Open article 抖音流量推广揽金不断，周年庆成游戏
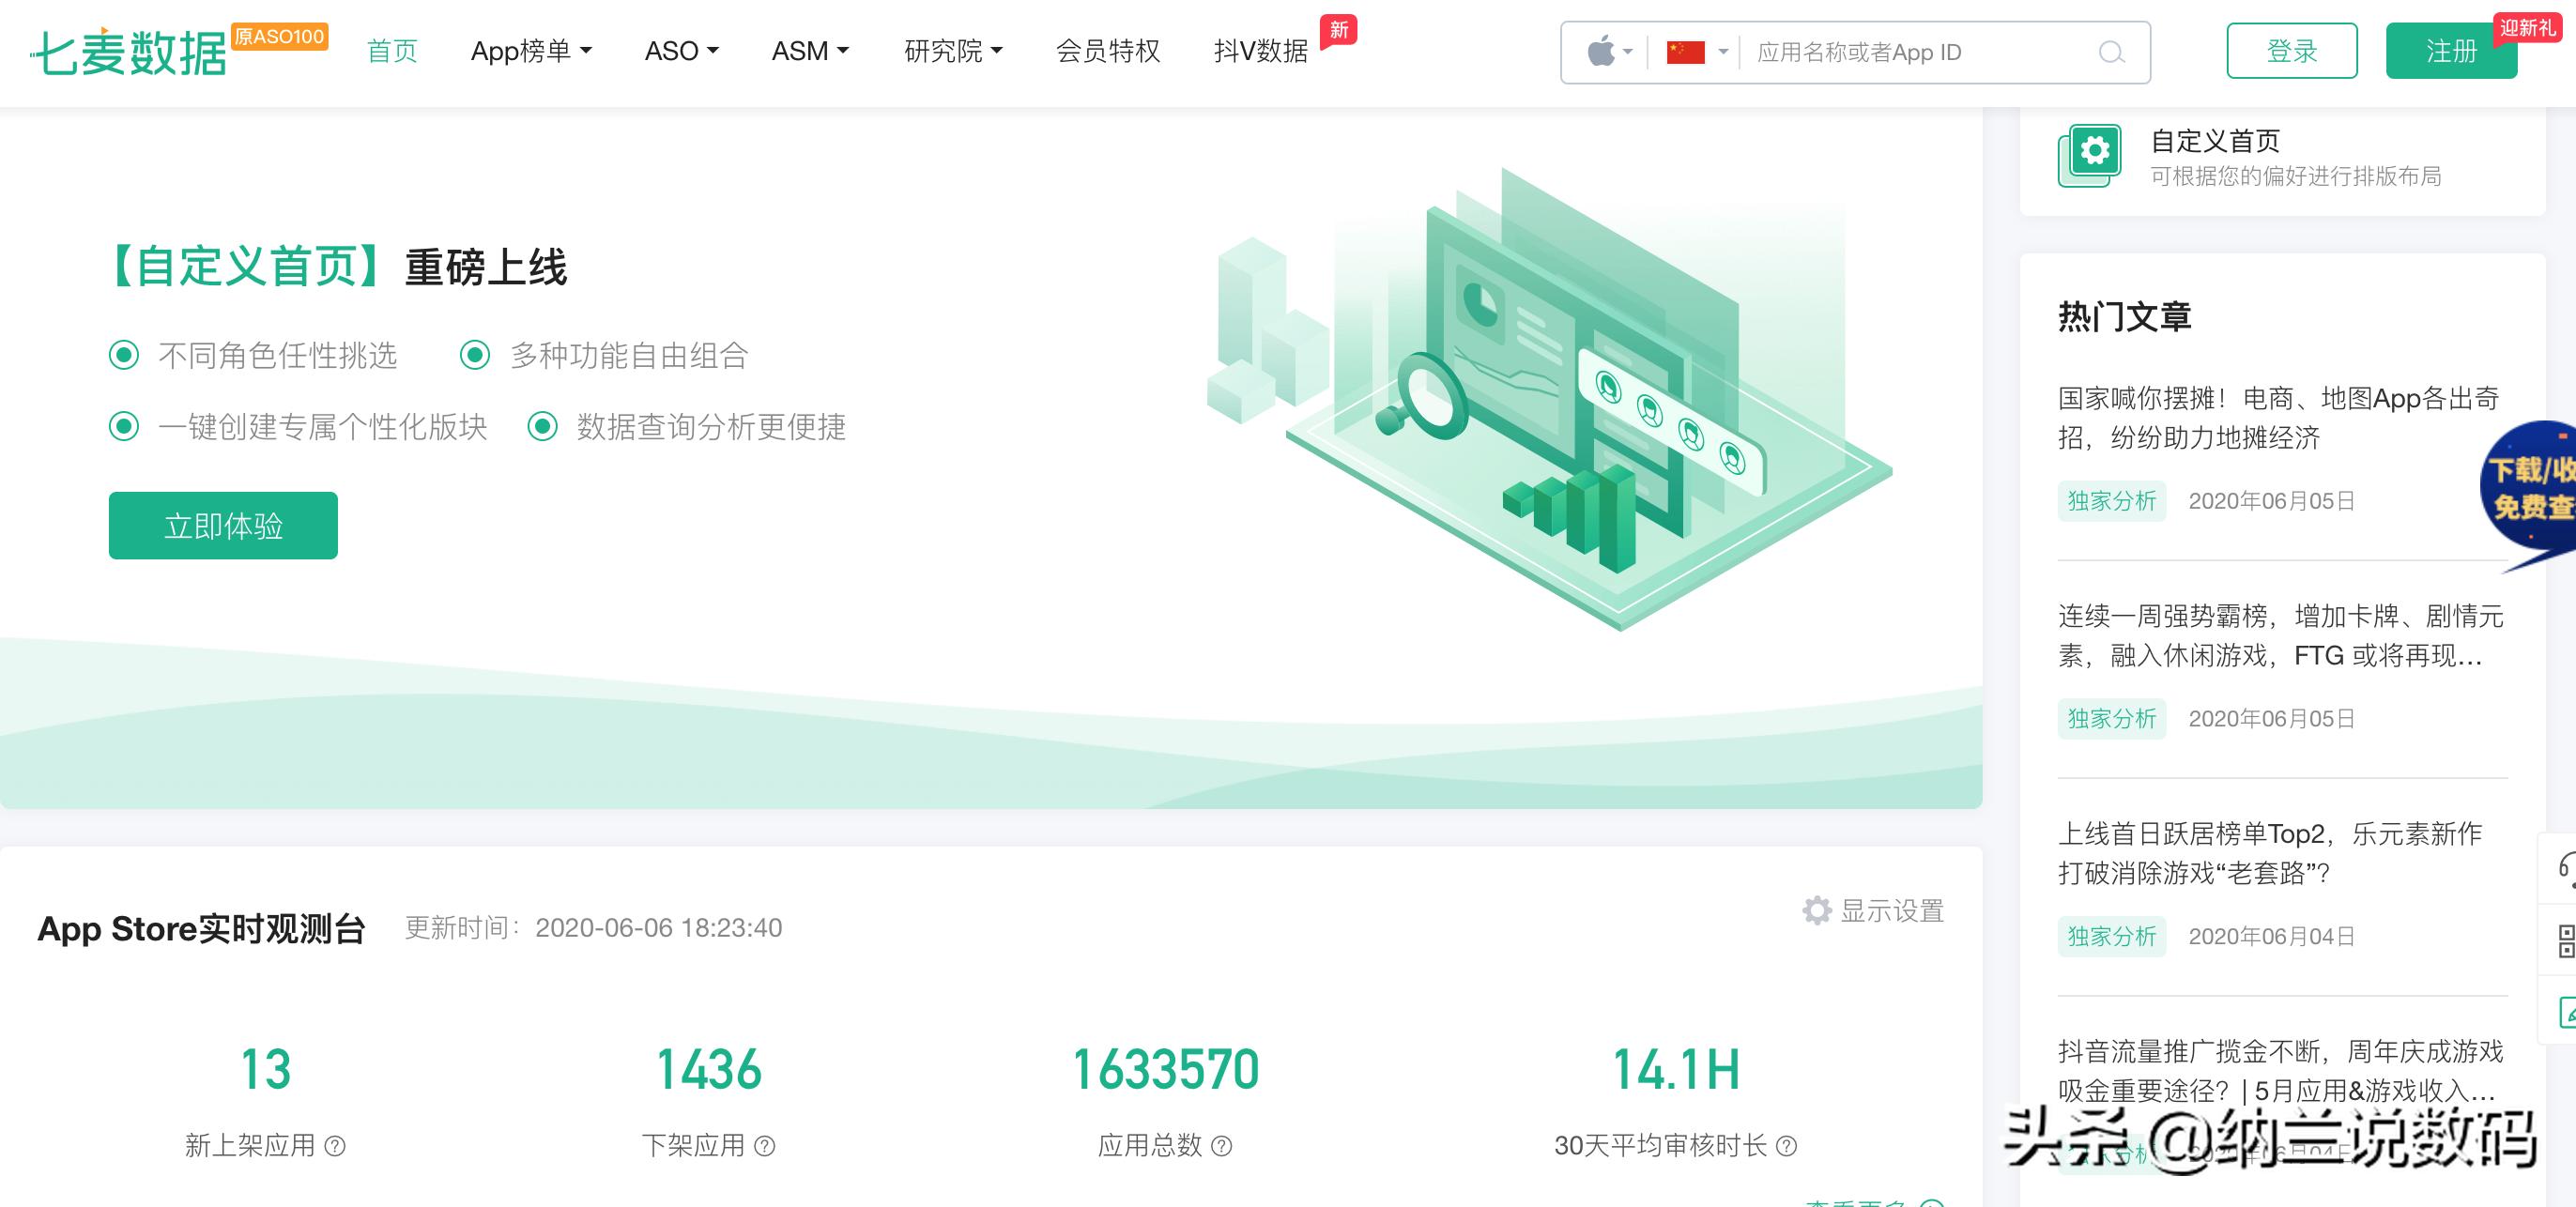2576x1207 pixels. (2280, 1071)
